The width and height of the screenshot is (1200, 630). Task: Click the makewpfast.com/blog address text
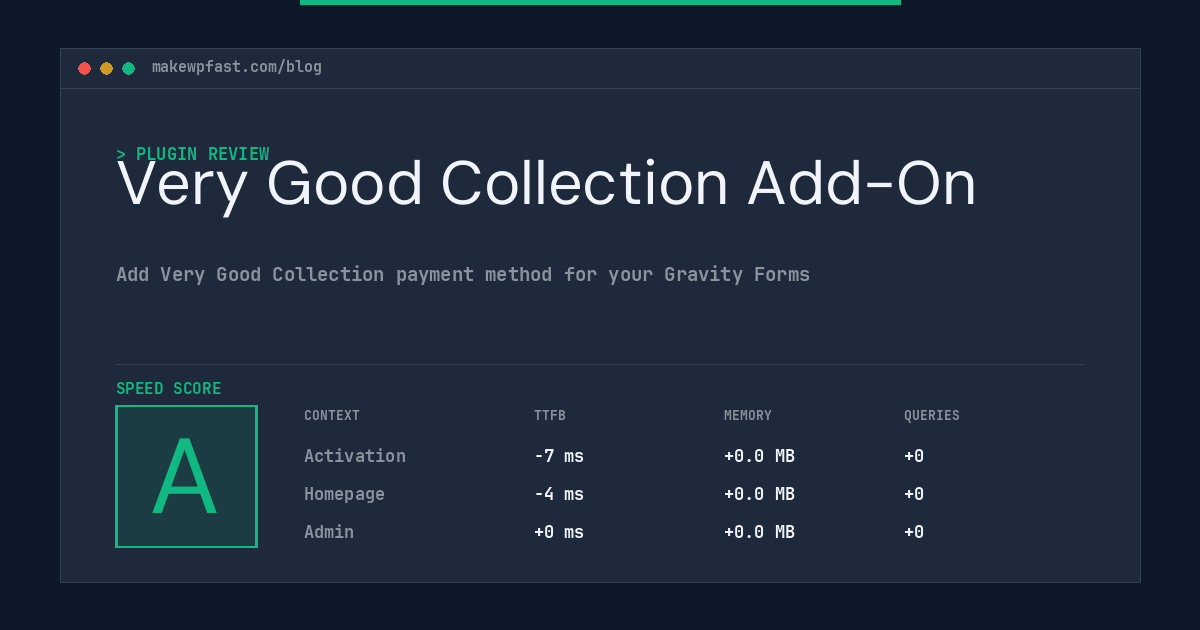pyautogui.click(x=237, y=67)
